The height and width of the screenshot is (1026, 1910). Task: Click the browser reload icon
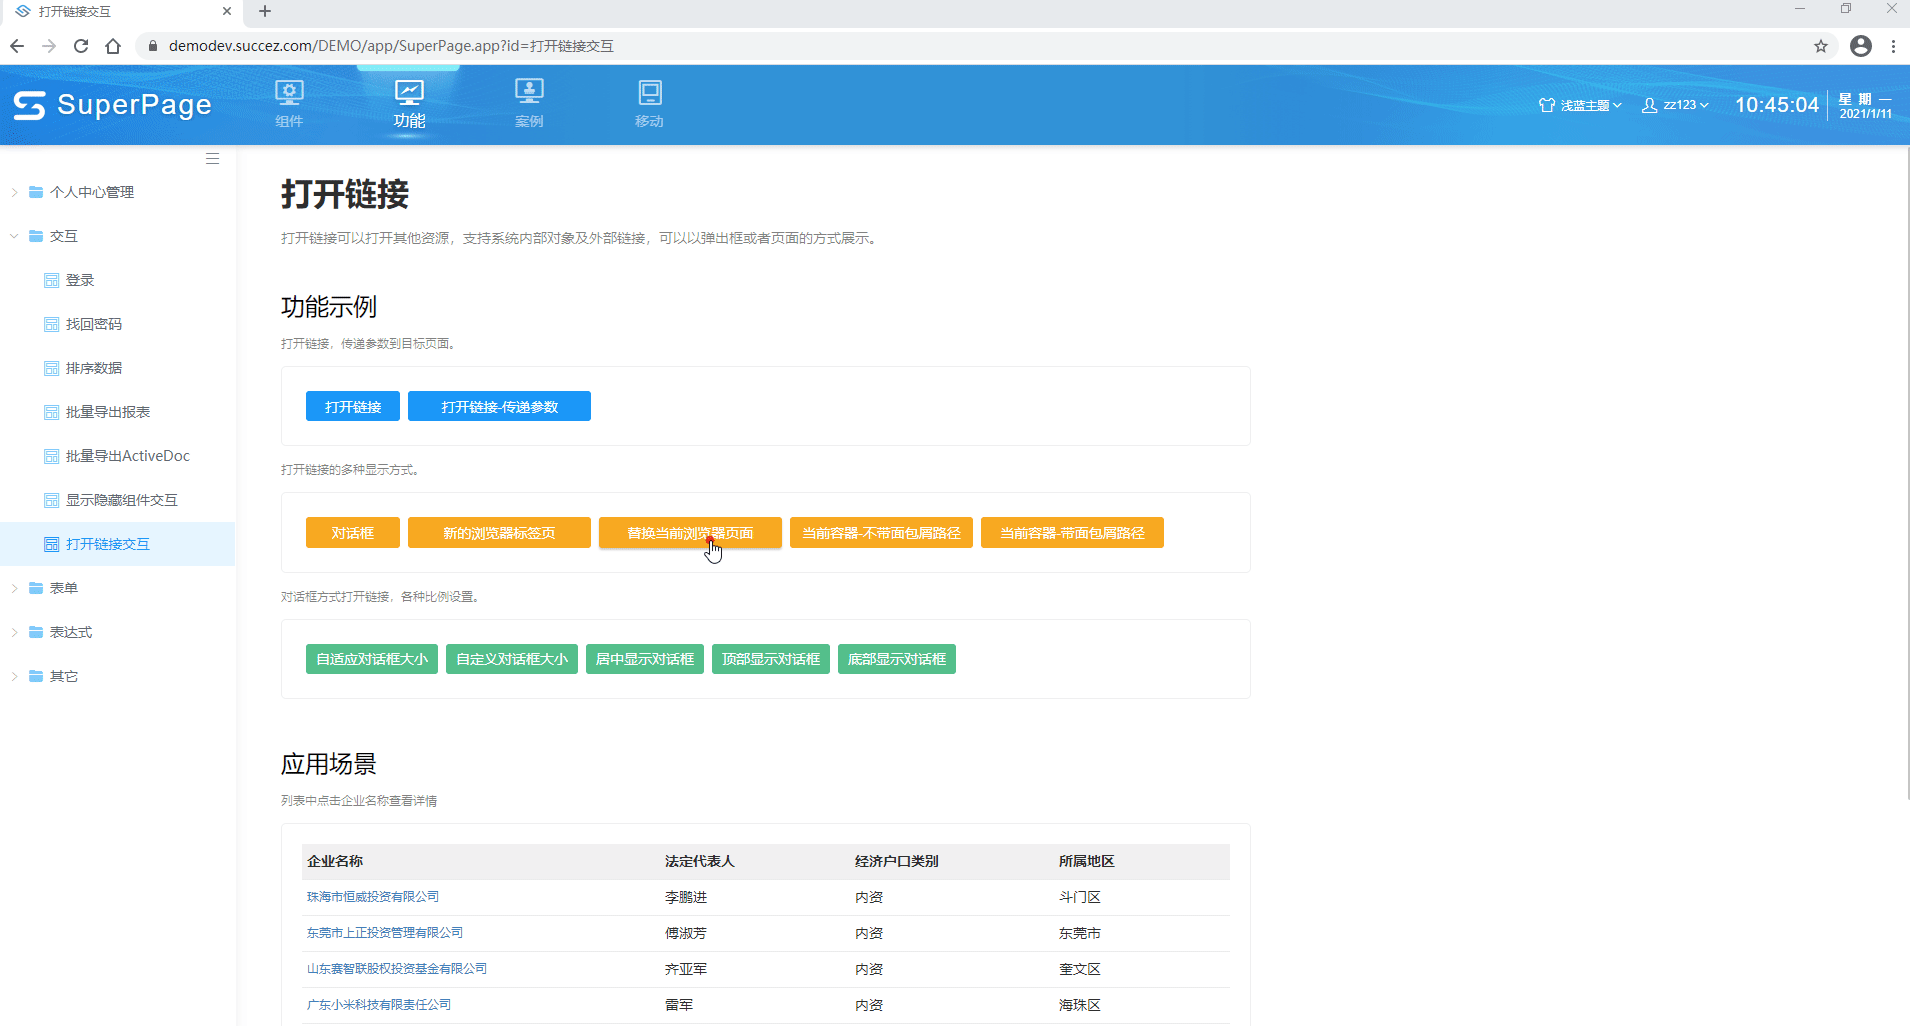81,46
